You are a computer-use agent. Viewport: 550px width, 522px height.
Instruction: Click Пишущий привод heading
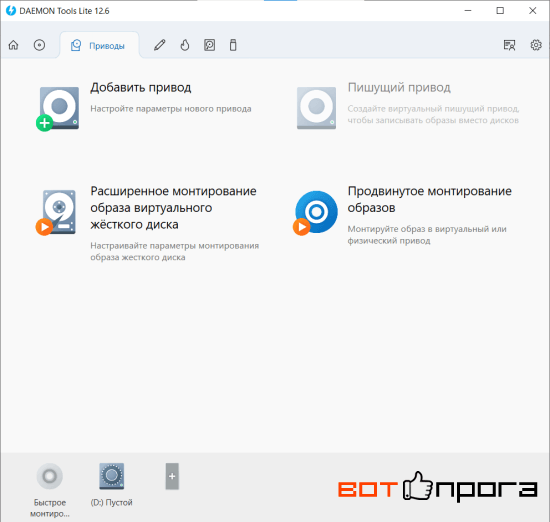(399, 87)
